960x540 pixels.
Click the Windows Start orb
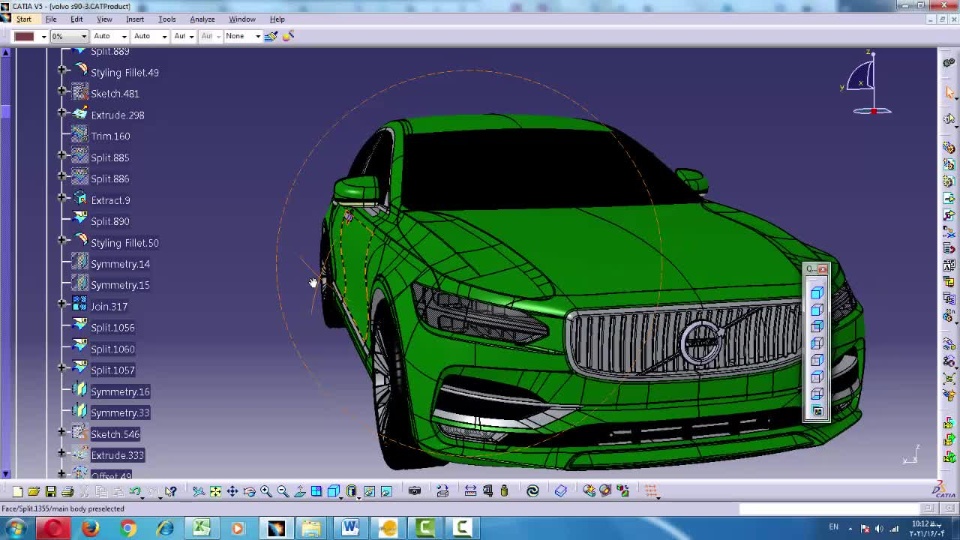(15, 528)
